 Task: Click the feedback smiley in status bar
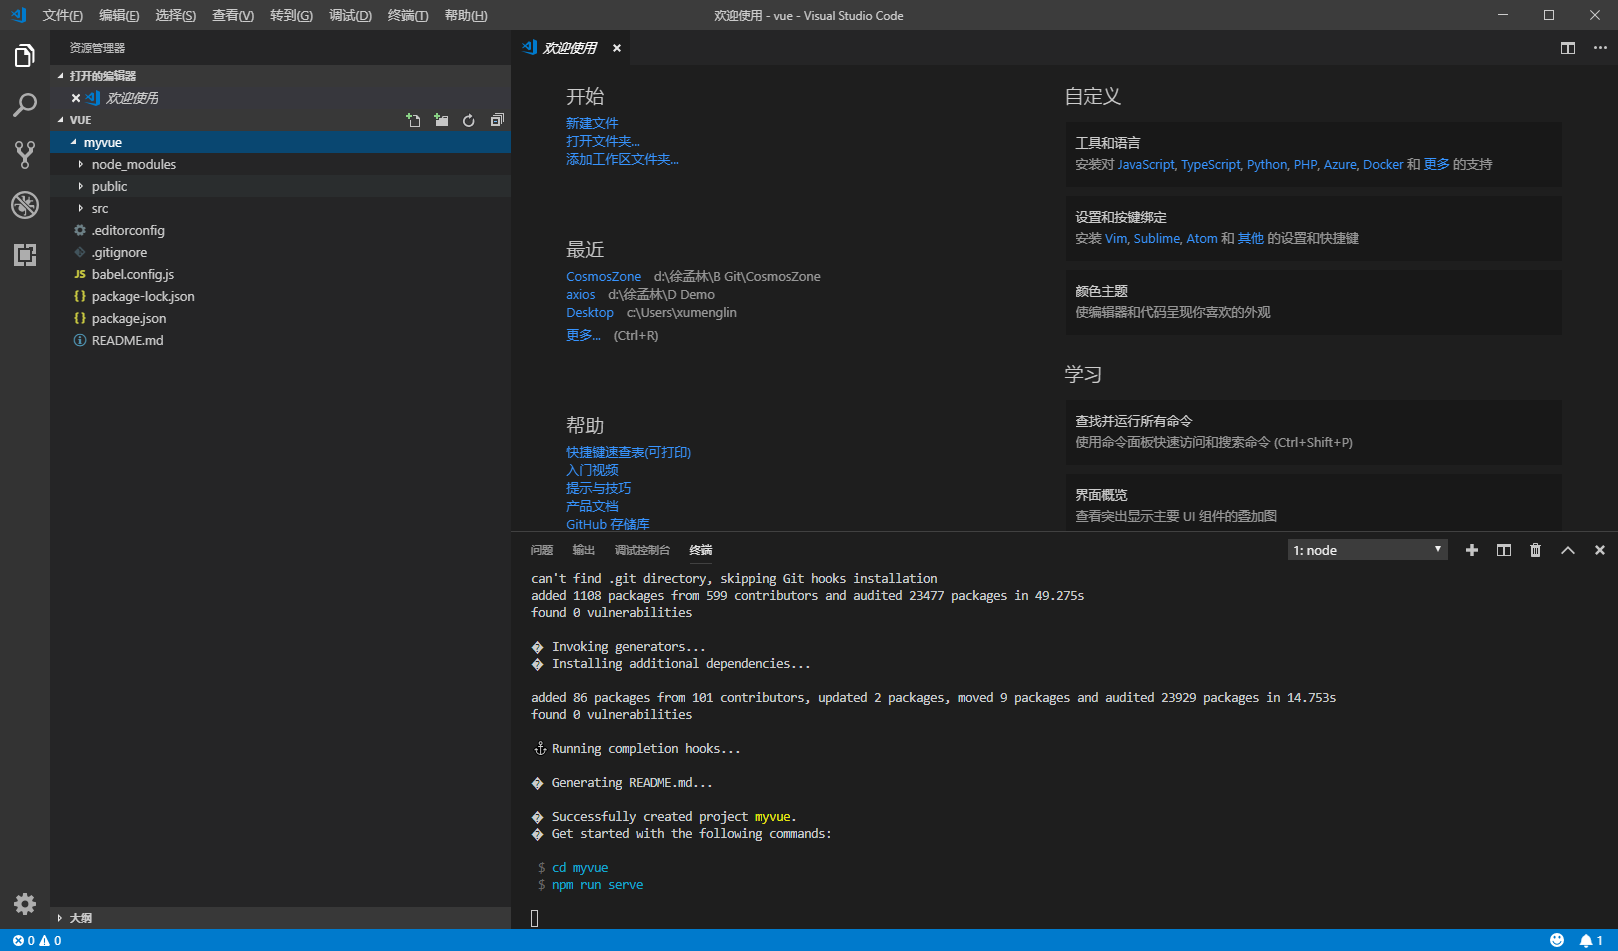(1557, 940)
